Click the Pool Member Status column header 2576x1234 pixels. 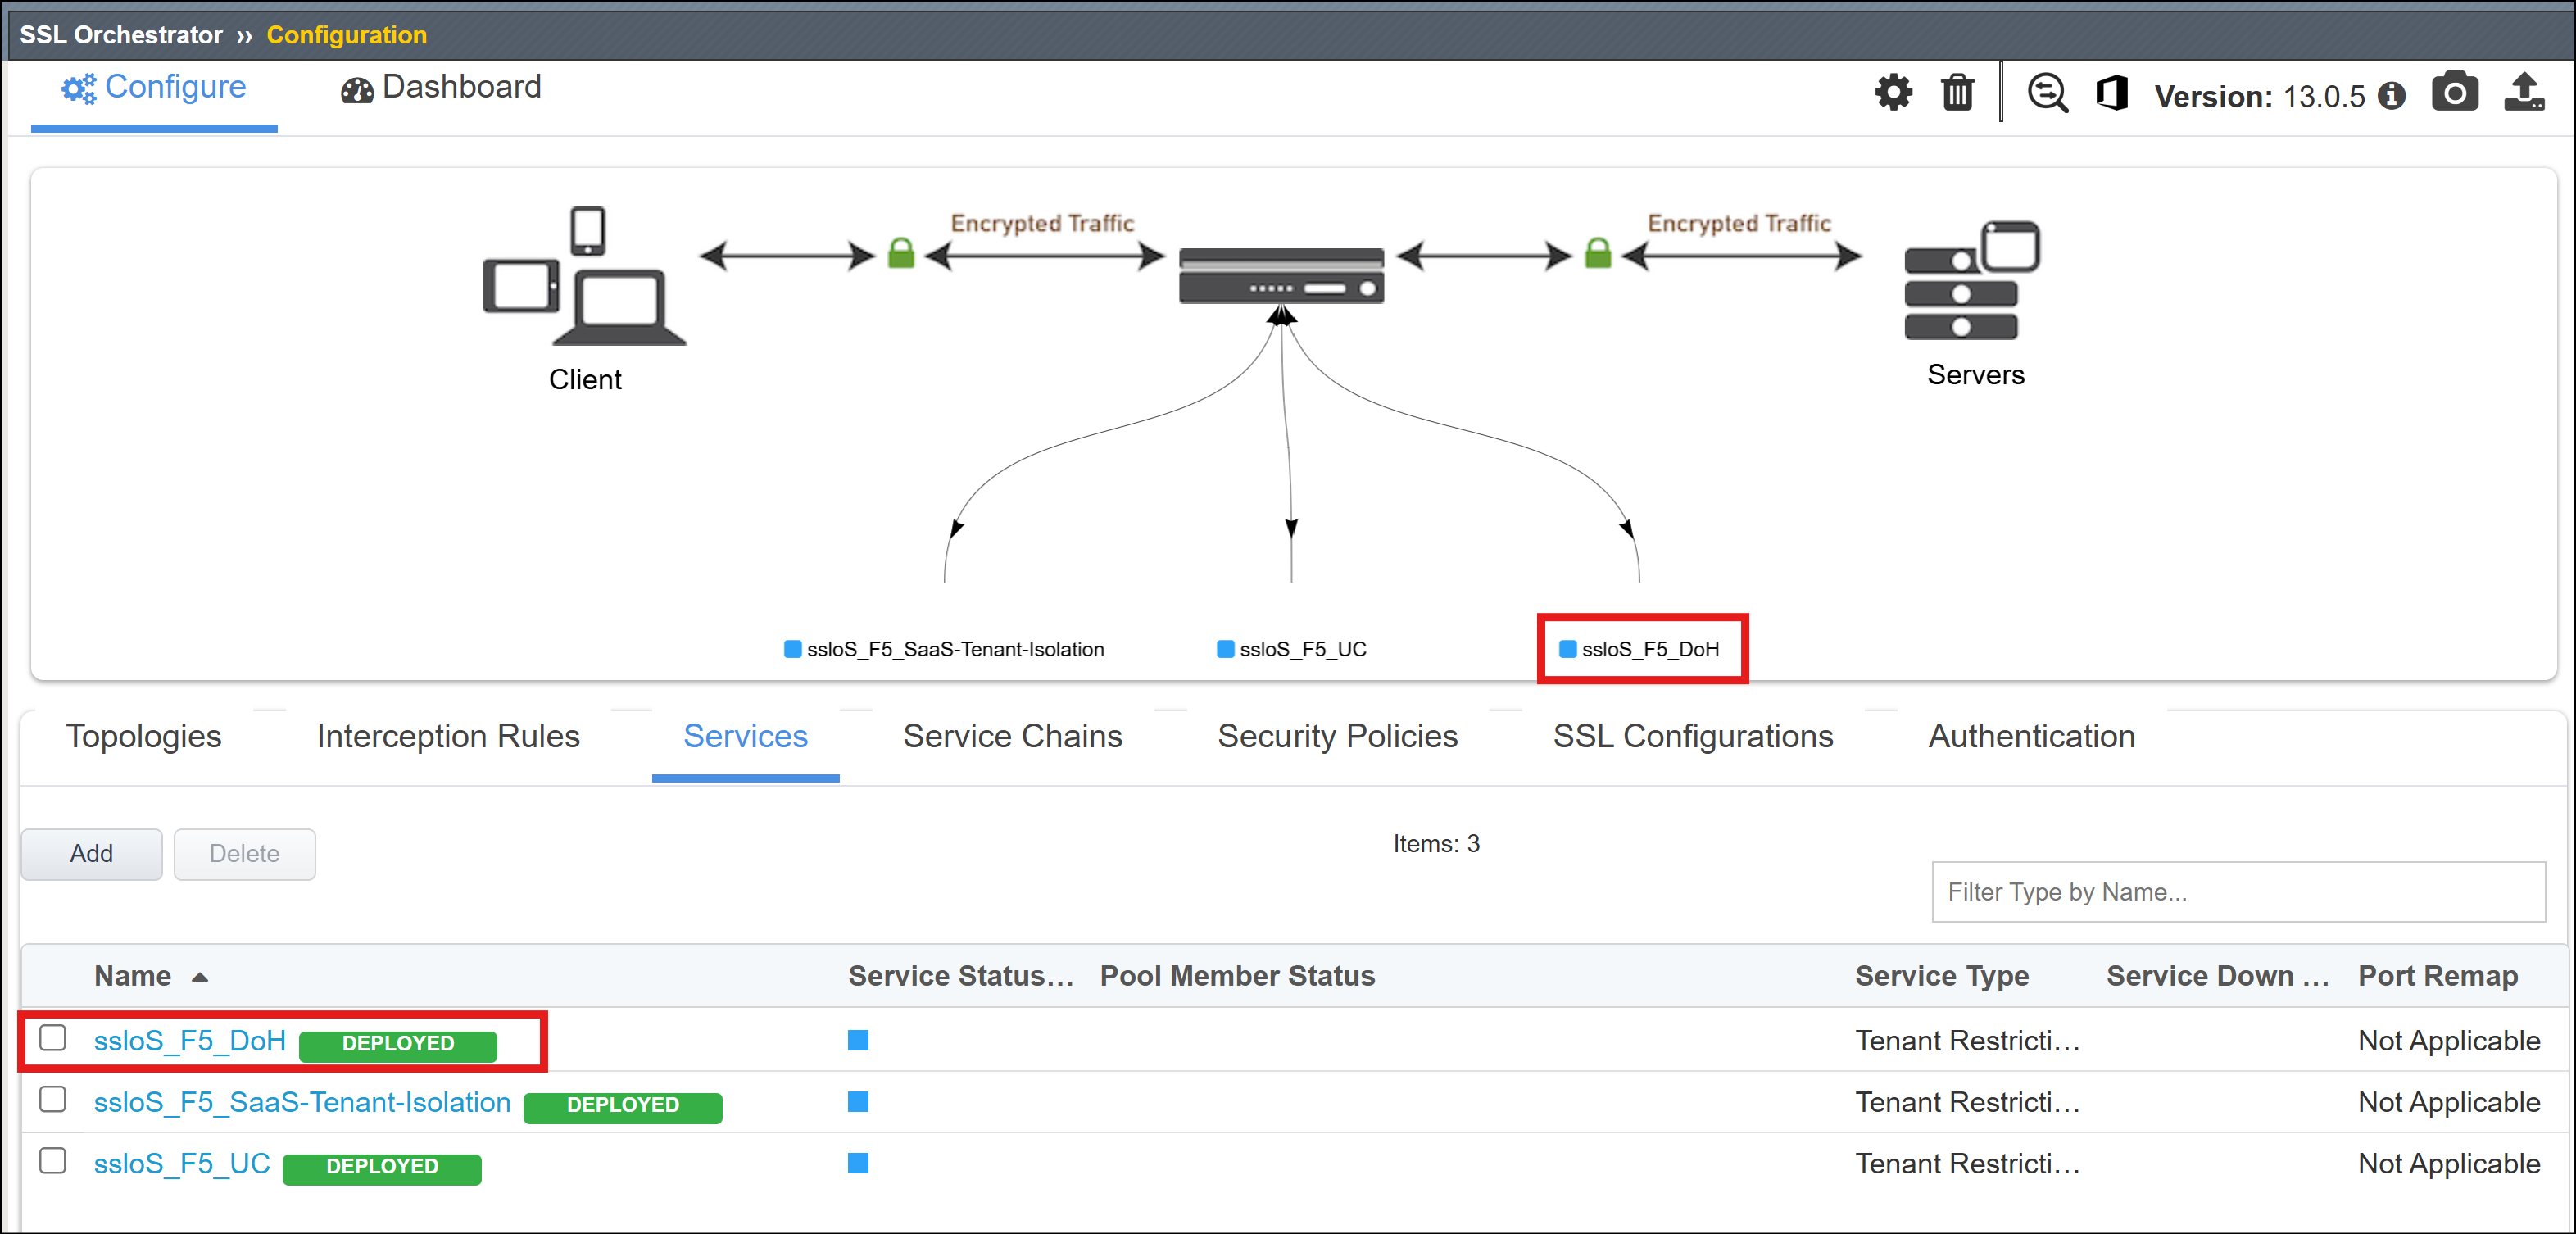click(x=1237, y=975)
